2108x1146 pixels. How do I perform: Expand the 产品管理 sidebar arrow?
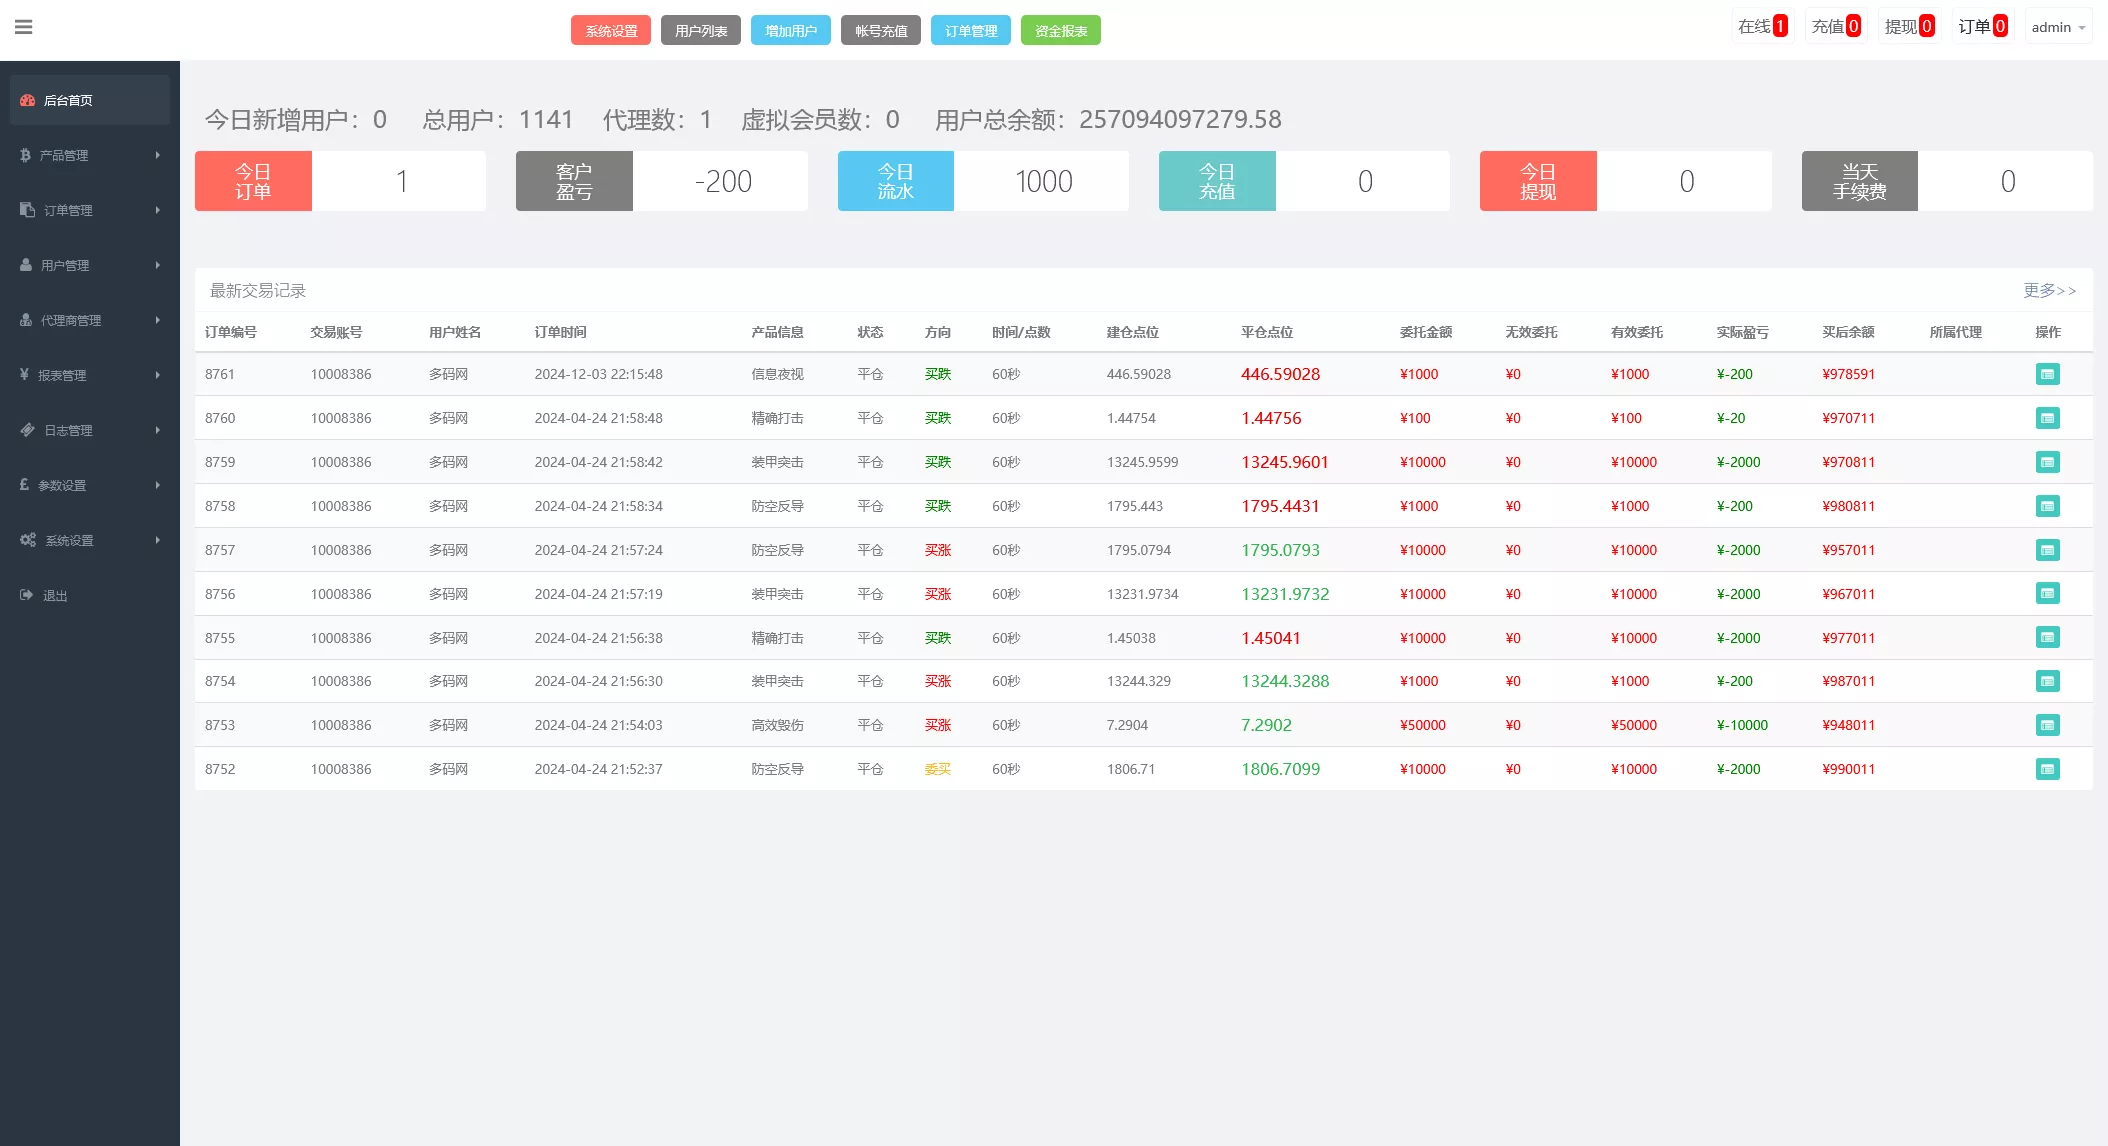(158, 155)
